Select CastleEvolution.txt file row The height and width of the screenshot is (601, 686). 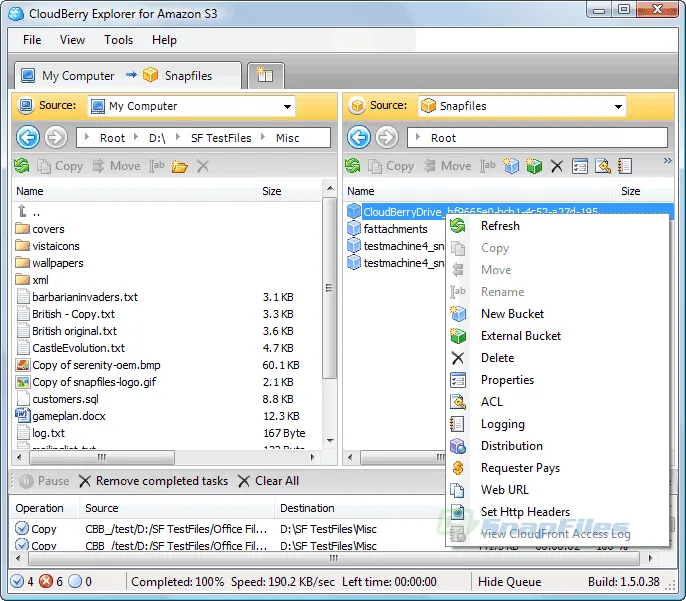point(168,348)
